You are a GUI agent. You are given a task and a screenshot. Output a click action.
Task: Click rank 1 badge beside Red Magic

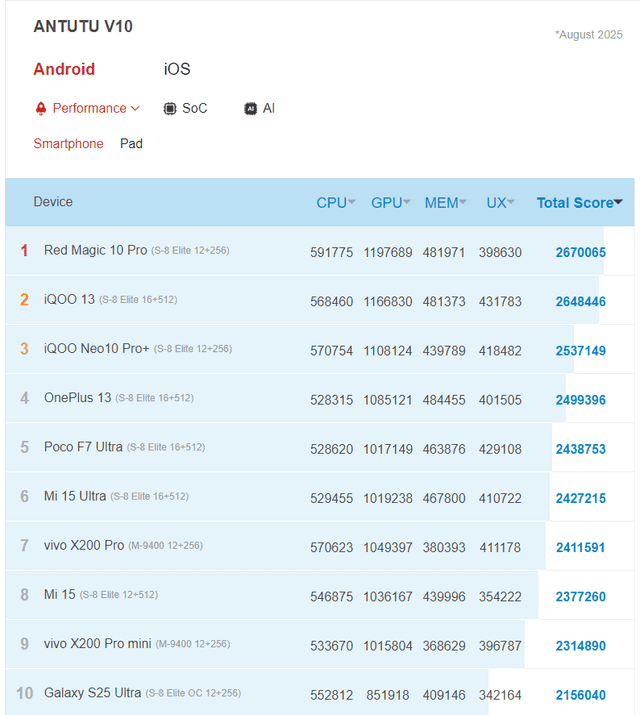coord(25,250)
